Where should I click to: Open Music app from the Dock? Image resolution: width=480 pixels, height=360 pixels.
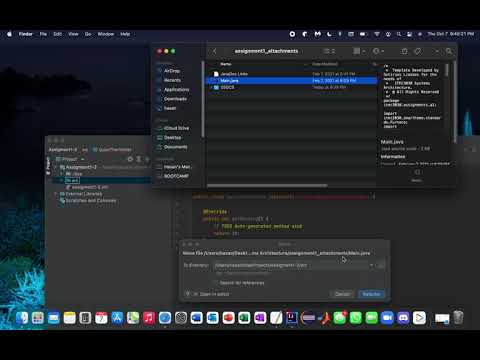tap(149, 318)
